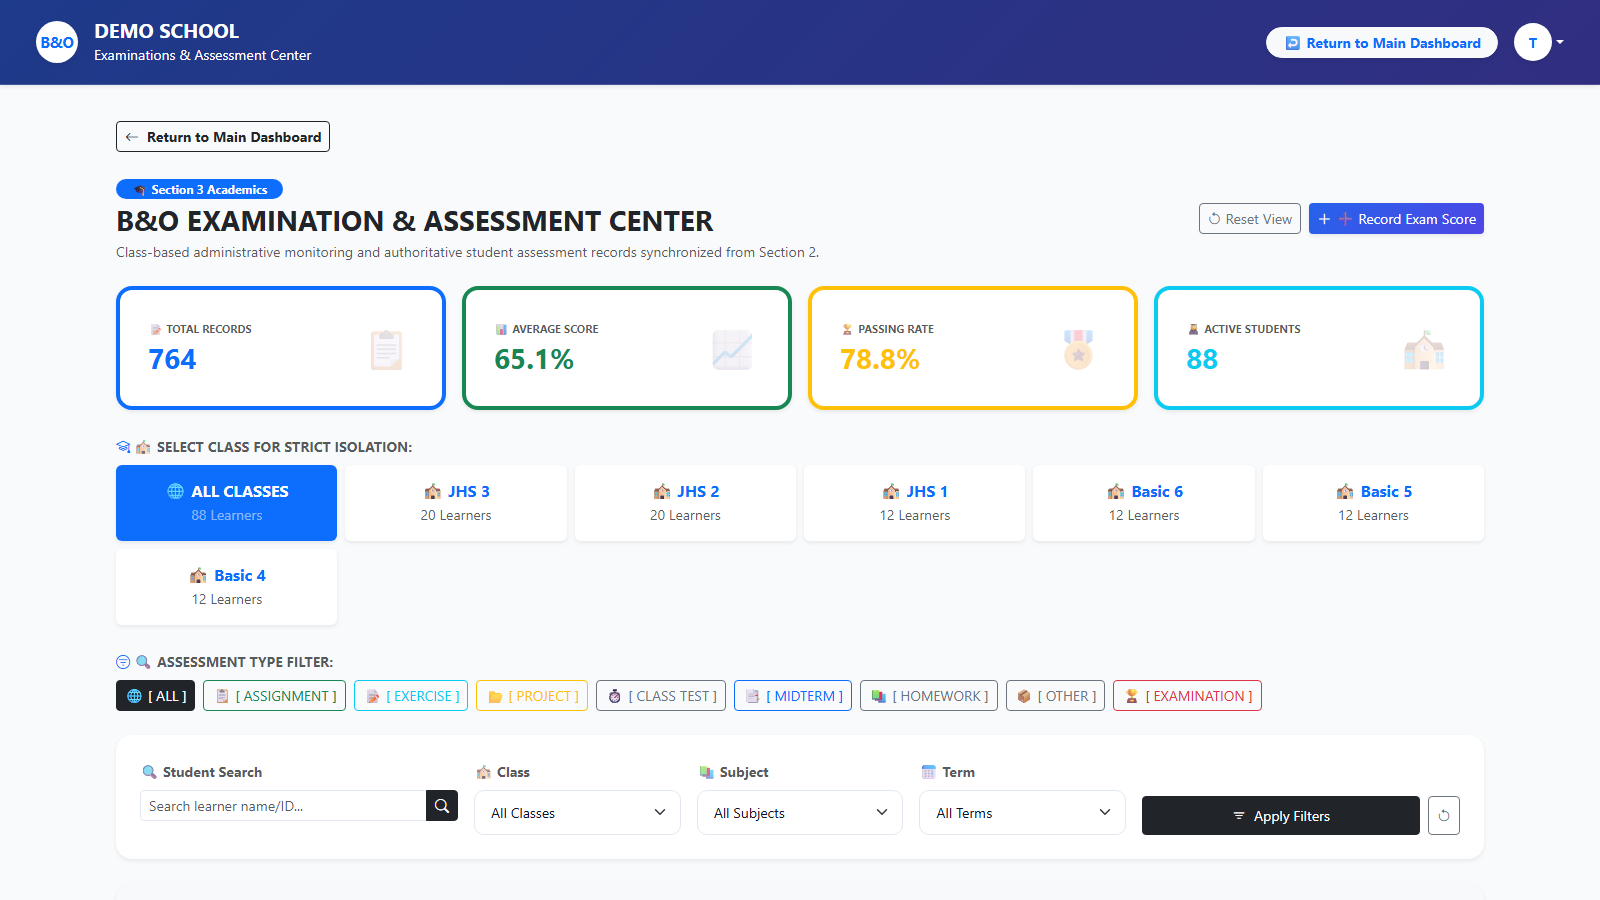
Task: Toggle the EXERCISE assessment filter
Action: click(411, 696)
